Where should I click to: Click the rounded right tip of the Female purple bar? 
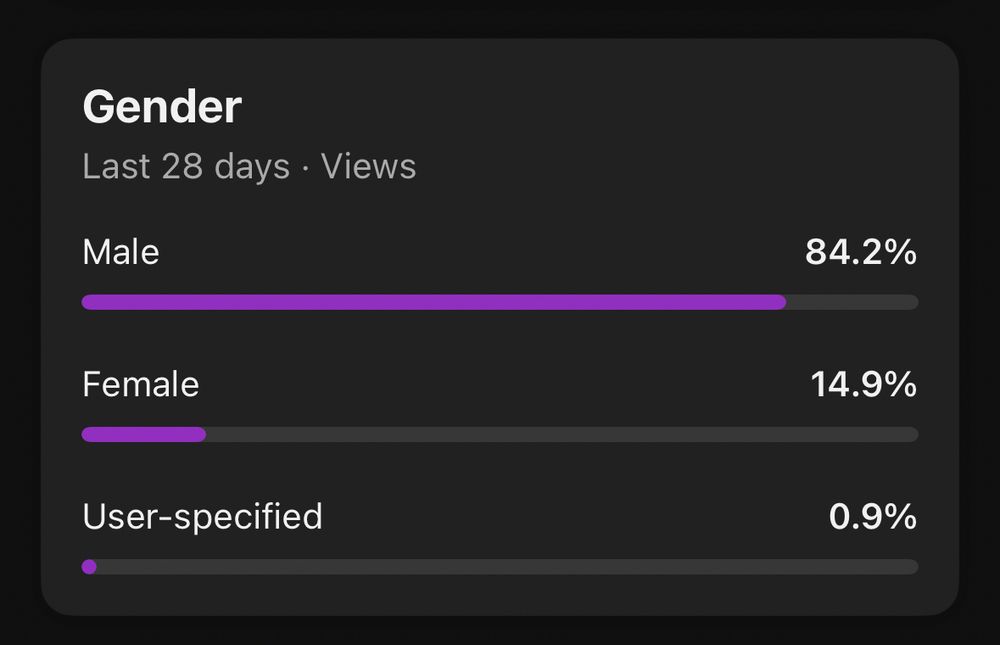click(201, 434)
